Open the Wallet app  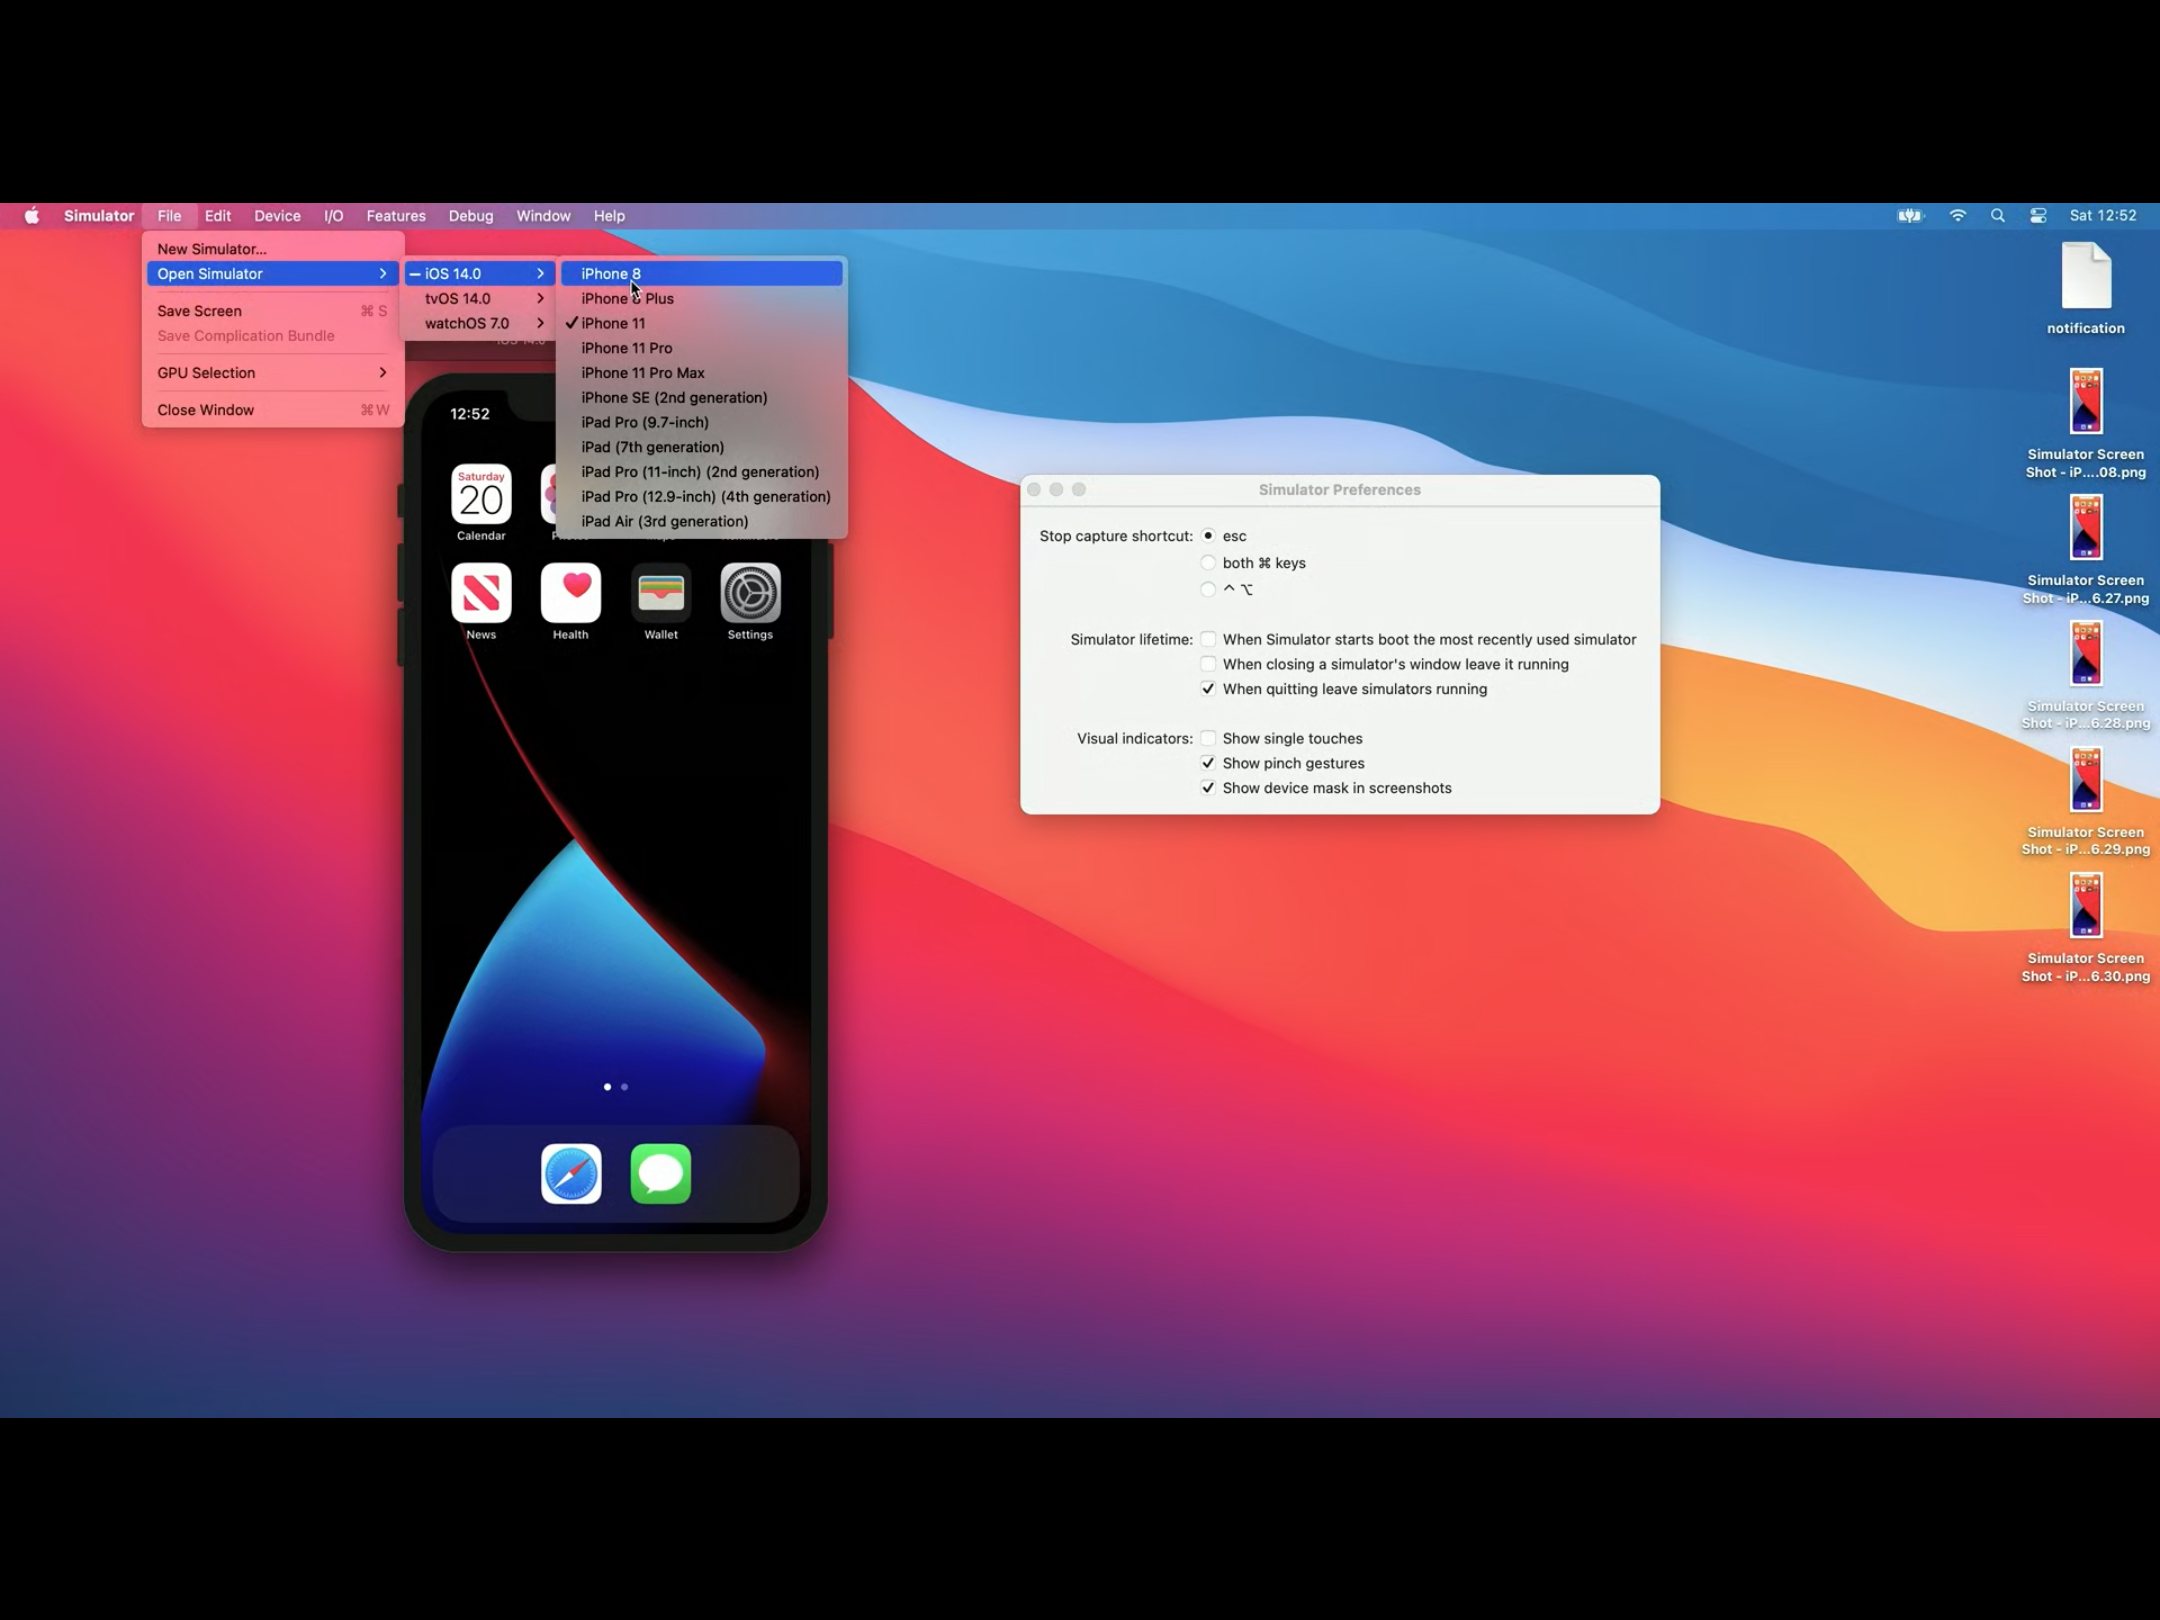pos(660,593)
